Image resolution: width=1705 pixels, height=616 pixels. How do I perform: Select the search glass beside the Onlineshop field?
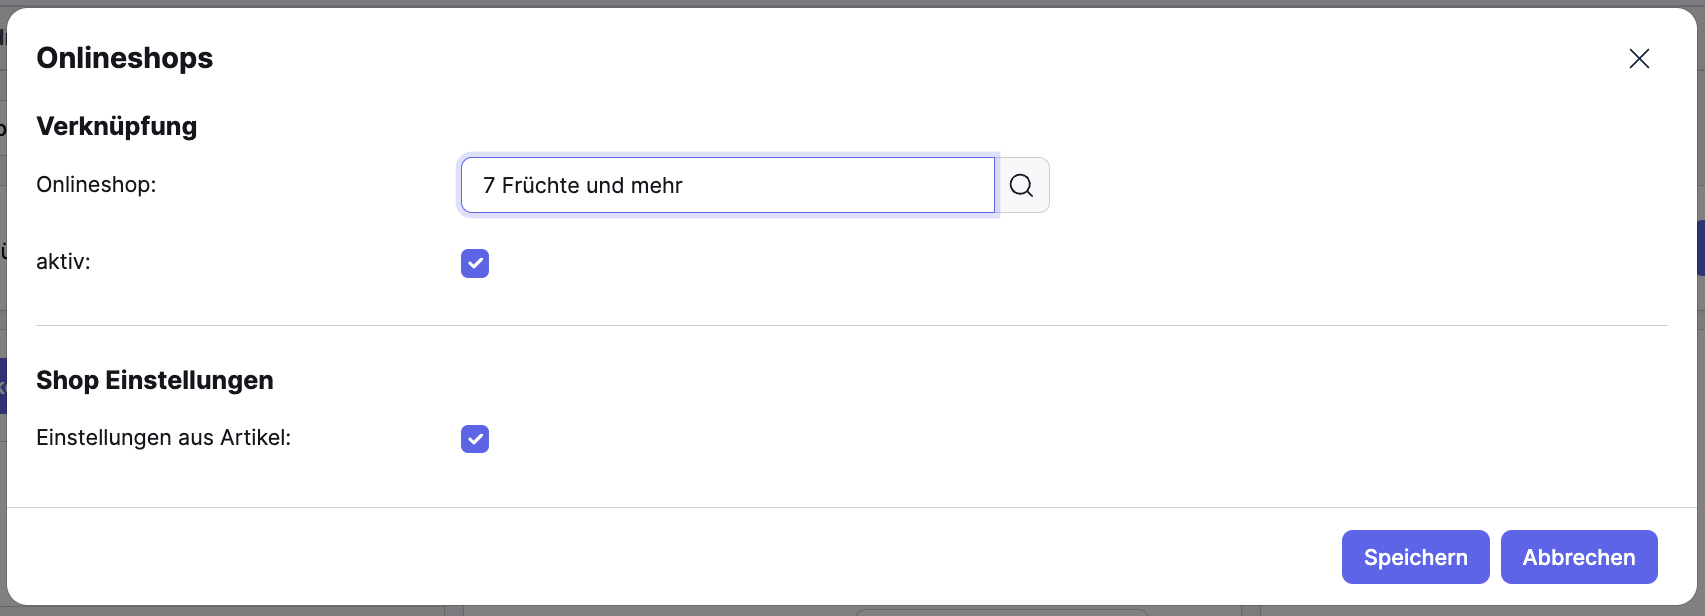pos(1021,185)
